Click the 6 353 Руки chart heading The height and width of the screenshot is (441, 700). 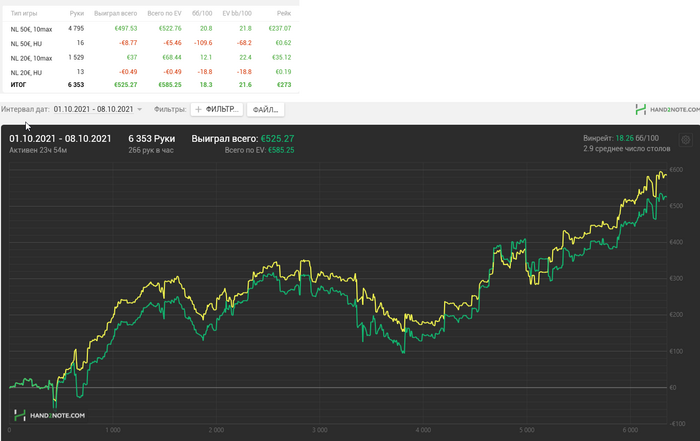pyautogui.click(x=152, y=139)
